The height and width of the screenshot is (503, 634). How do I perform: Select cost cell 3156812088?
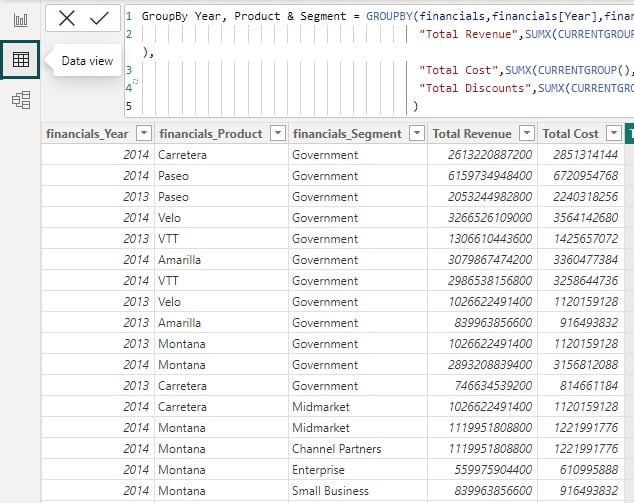coord(581,365)
